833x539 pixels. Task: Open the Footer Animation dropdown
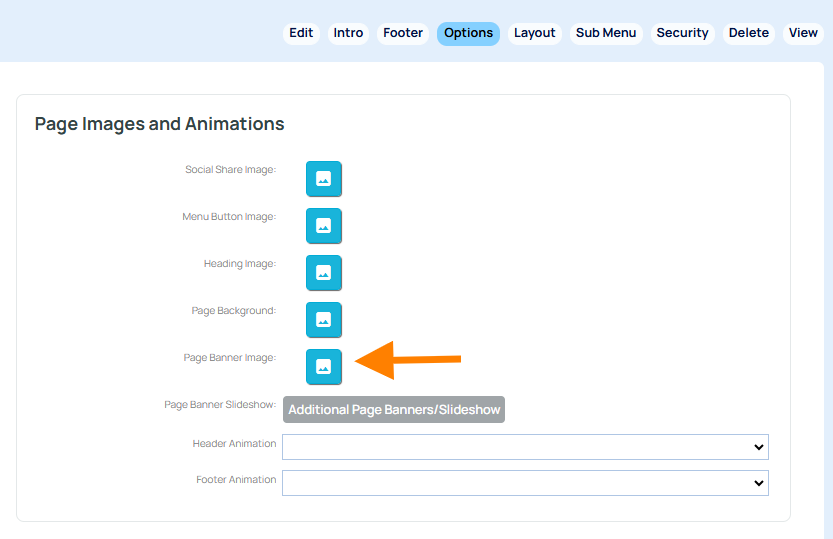pos(525,483)
